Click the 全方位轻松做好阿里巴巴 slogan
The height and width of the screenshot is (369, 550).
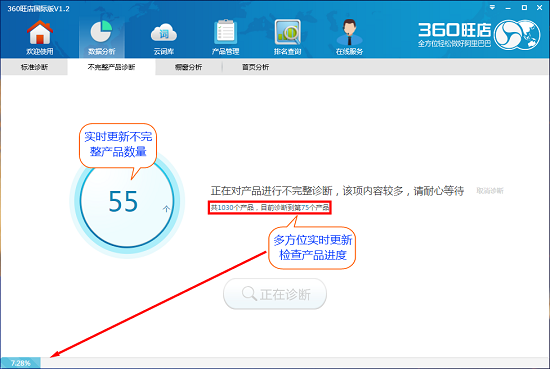(454, 44)
